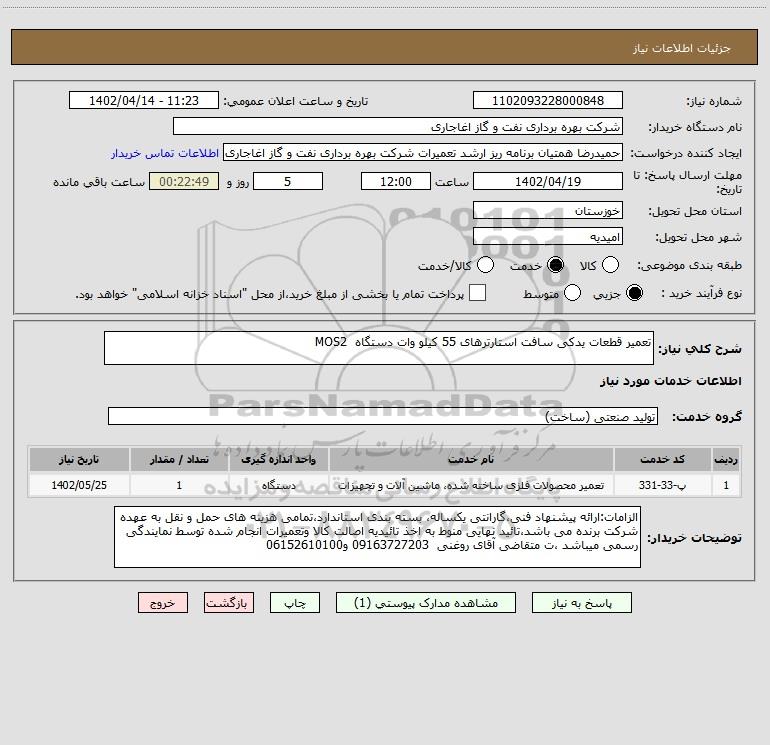Click service code cell پ-33-331
The height and width of the screenshot is (745, 770).
pos(662,485)
